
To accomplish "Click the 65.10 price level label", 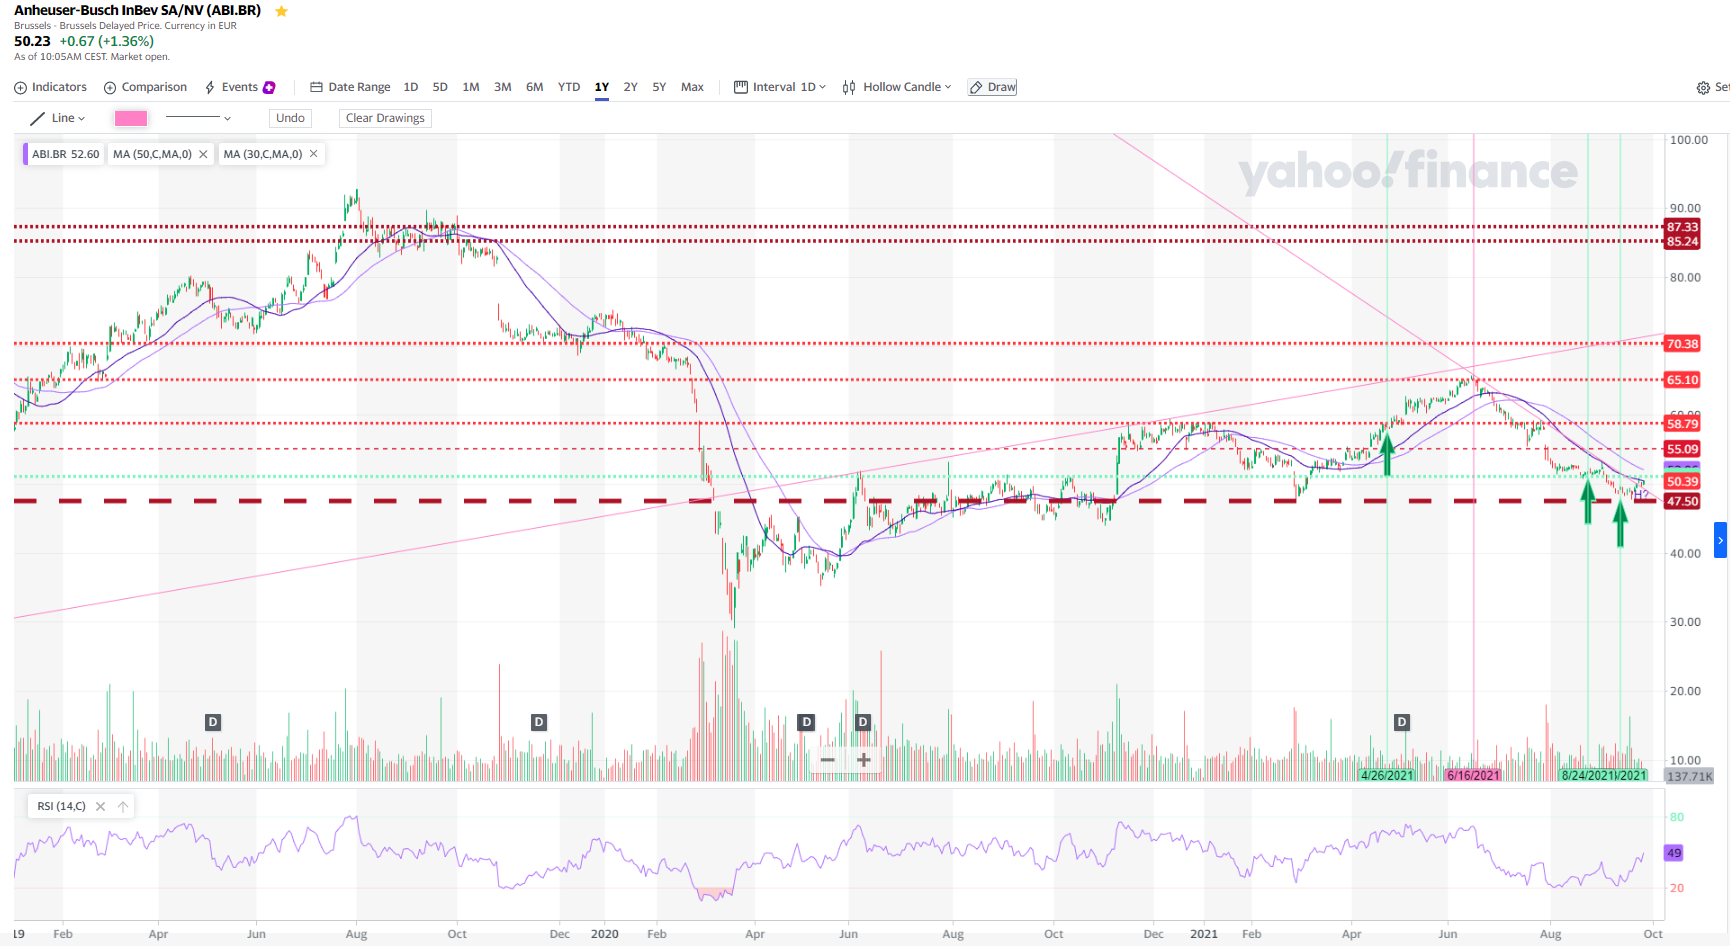I will [x=1682, y=380].
